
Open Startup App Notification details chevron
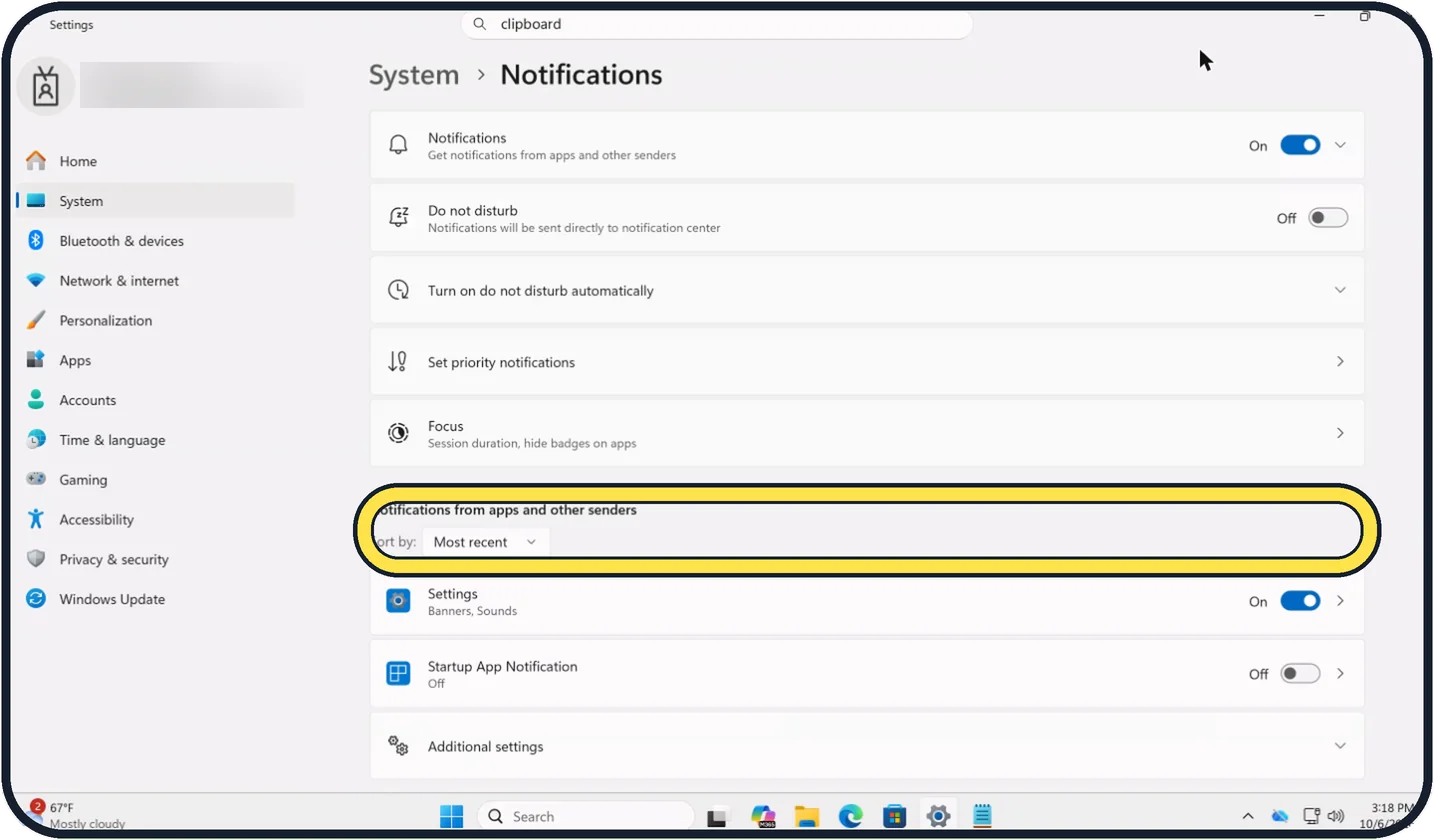pos(1341,674)
